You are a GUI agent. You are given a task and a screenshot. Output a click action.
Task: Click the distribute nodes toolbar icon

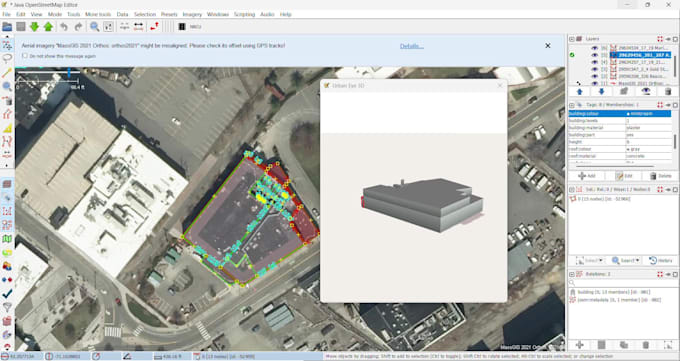tap(138, 26)
